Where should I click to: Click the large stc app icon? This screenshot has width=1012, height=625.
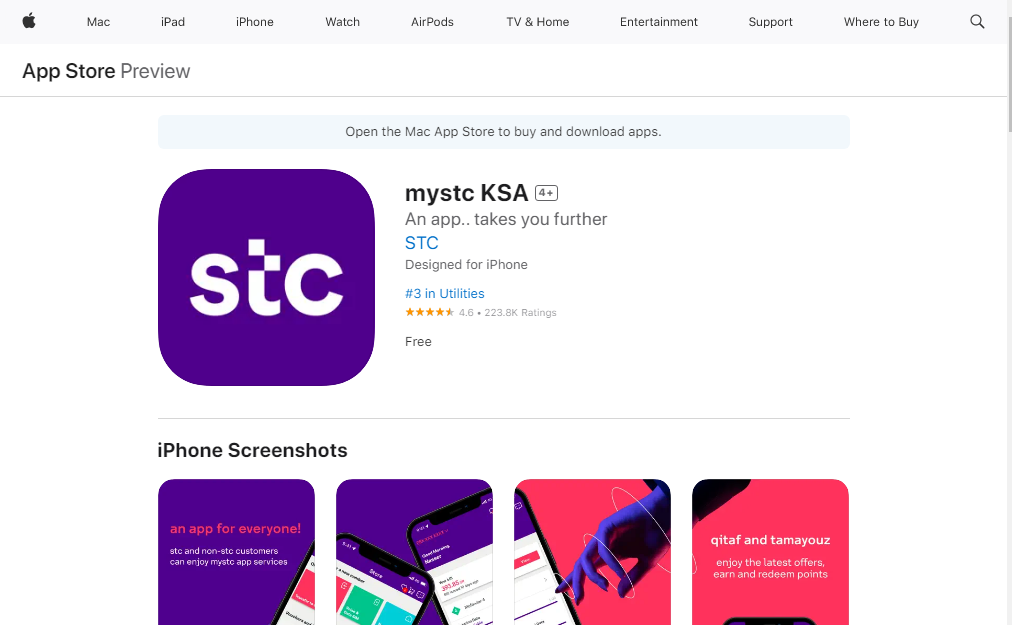tap(266, 278)
